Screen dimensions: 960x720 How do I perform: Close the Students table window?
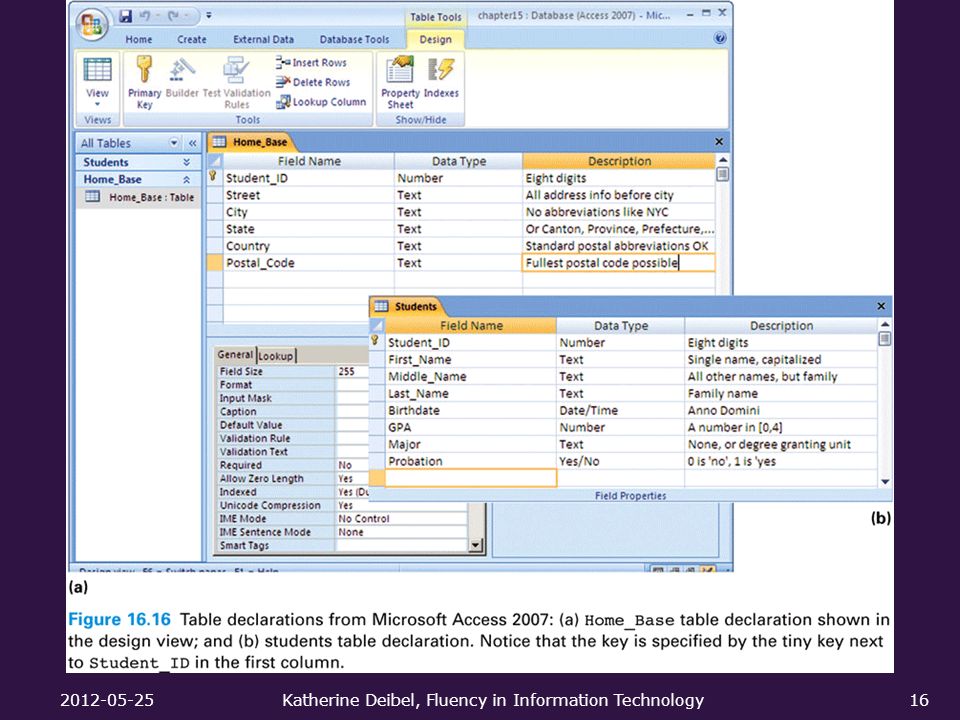tap(881, 306)
